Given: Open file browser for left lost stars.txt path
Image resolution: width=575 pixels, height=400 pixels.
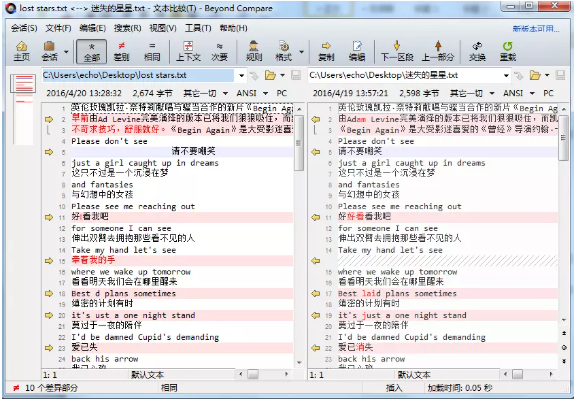Looking at the screenshot, I should 270,76.
